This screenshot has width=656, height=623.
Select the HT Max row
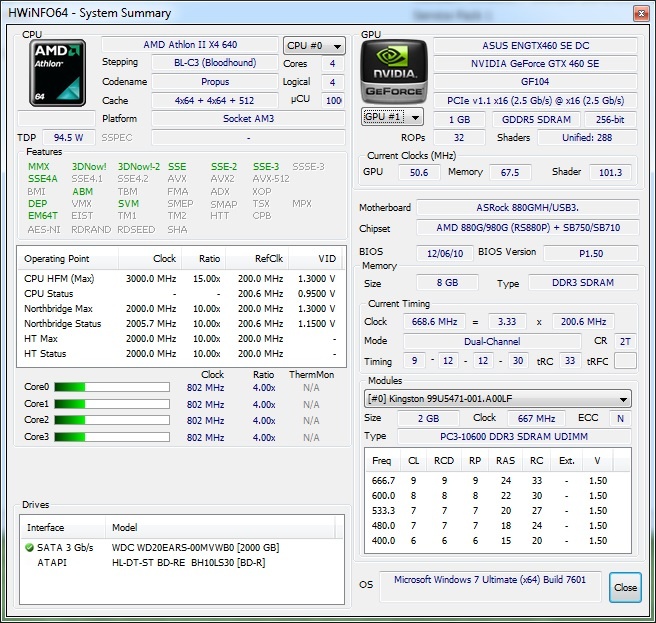181,339
